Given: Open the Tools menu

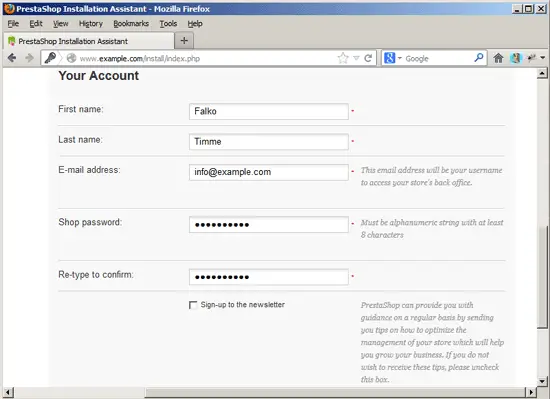Looking at the screenshot, I should [x=168, y=23].
